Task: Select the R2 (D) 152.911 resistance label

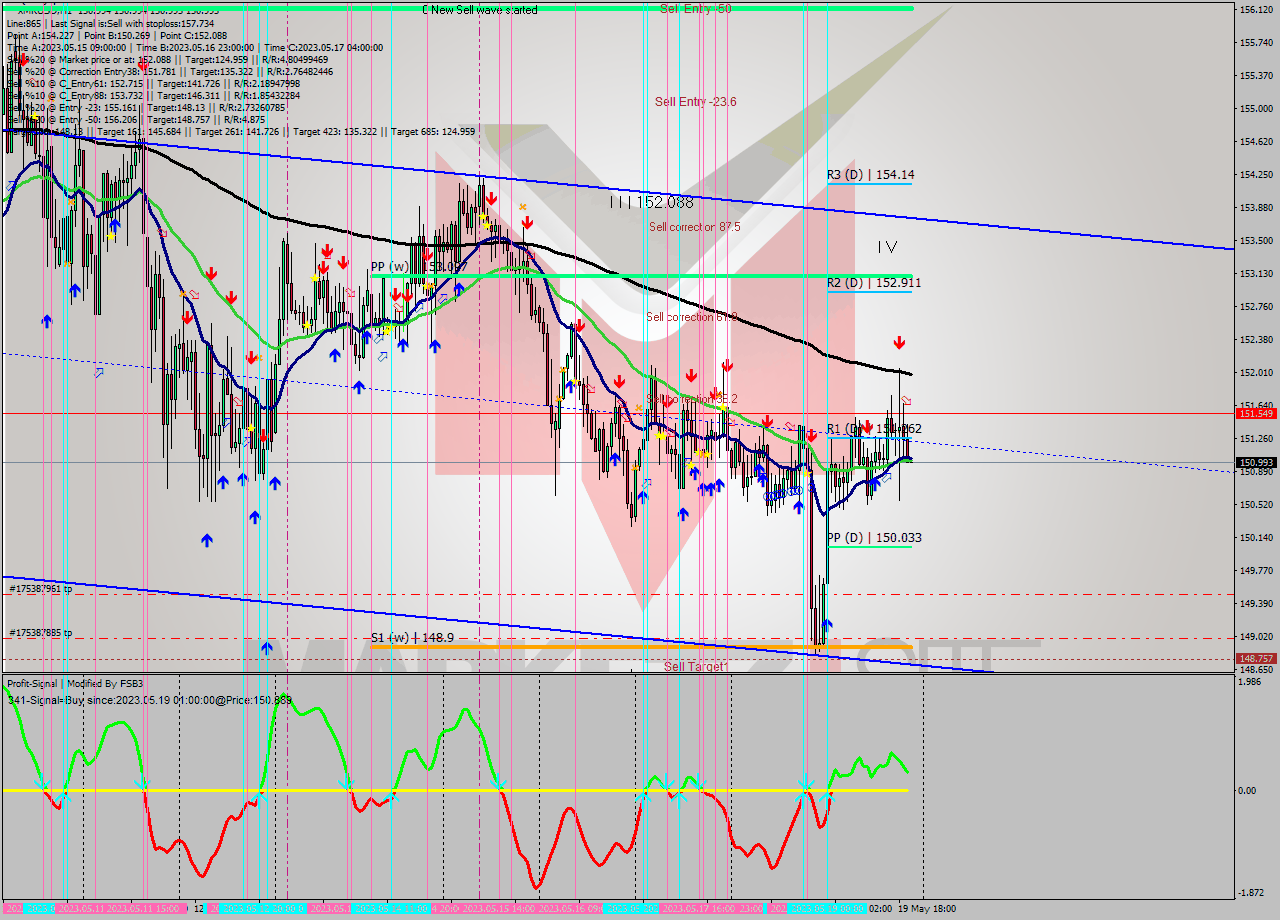Action: 873,283
